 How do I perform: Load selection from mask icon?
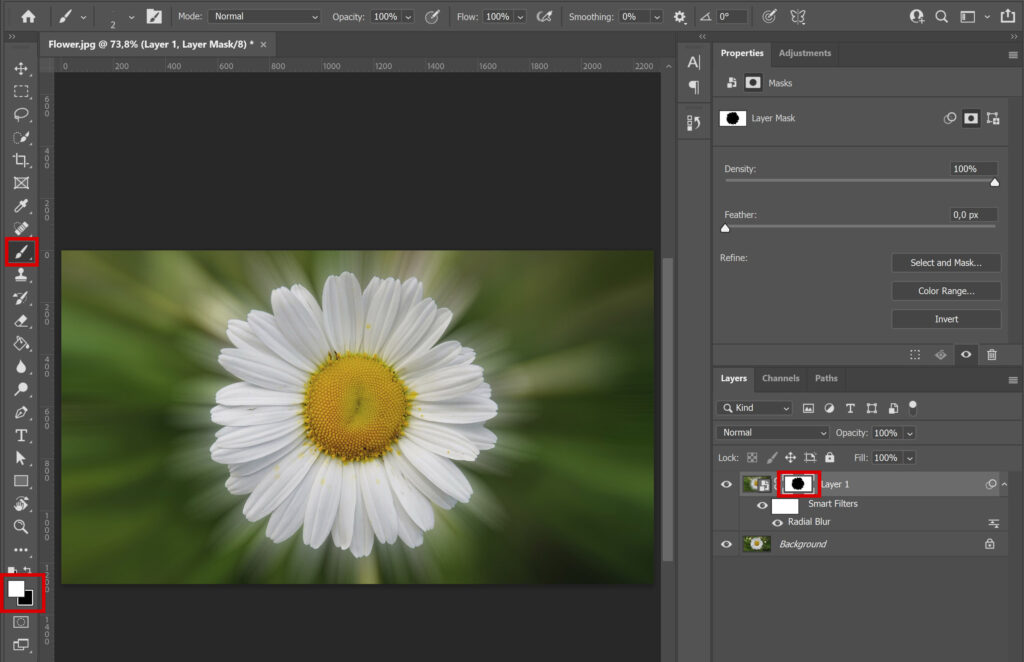[915, 355]
